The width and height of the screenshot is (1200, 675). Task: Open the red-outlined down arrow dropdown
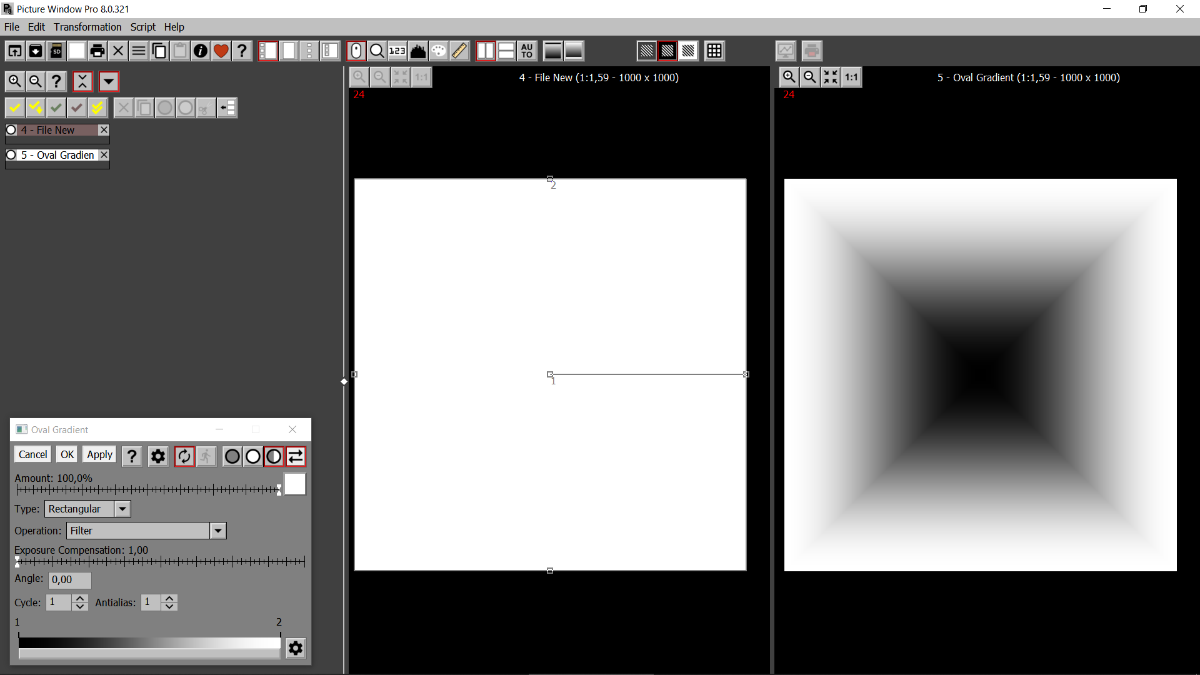click(109, 82)
